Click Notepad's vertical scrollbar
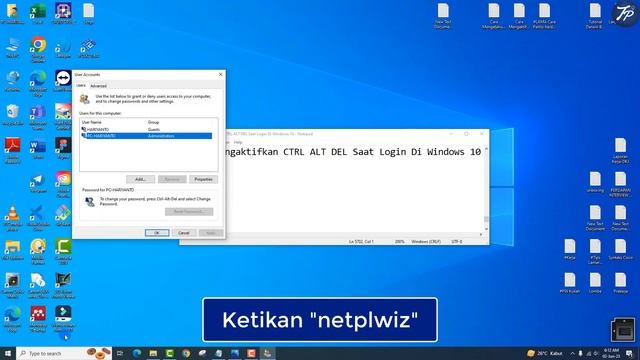The image size is (640, 360). [486, 189]
